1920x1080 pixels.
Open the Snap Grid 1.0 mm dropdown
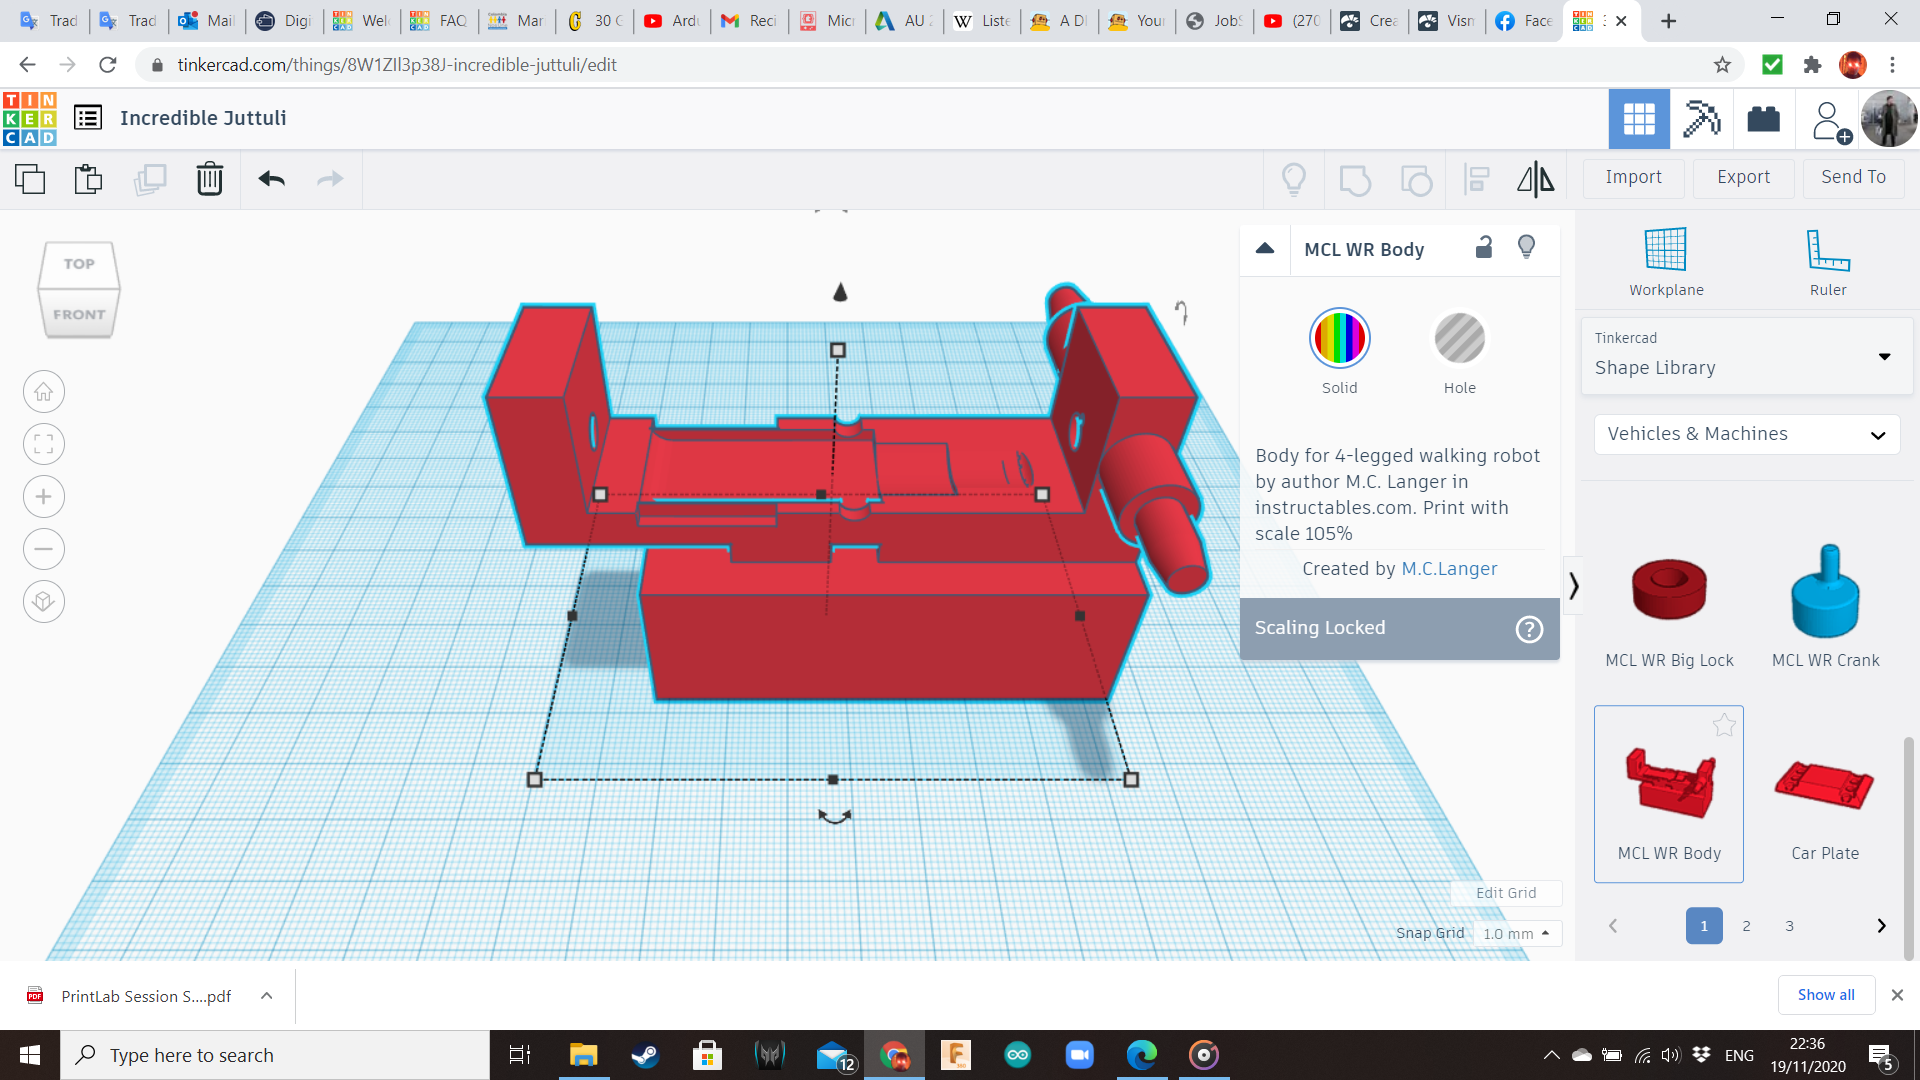[x=1516, y=933]
